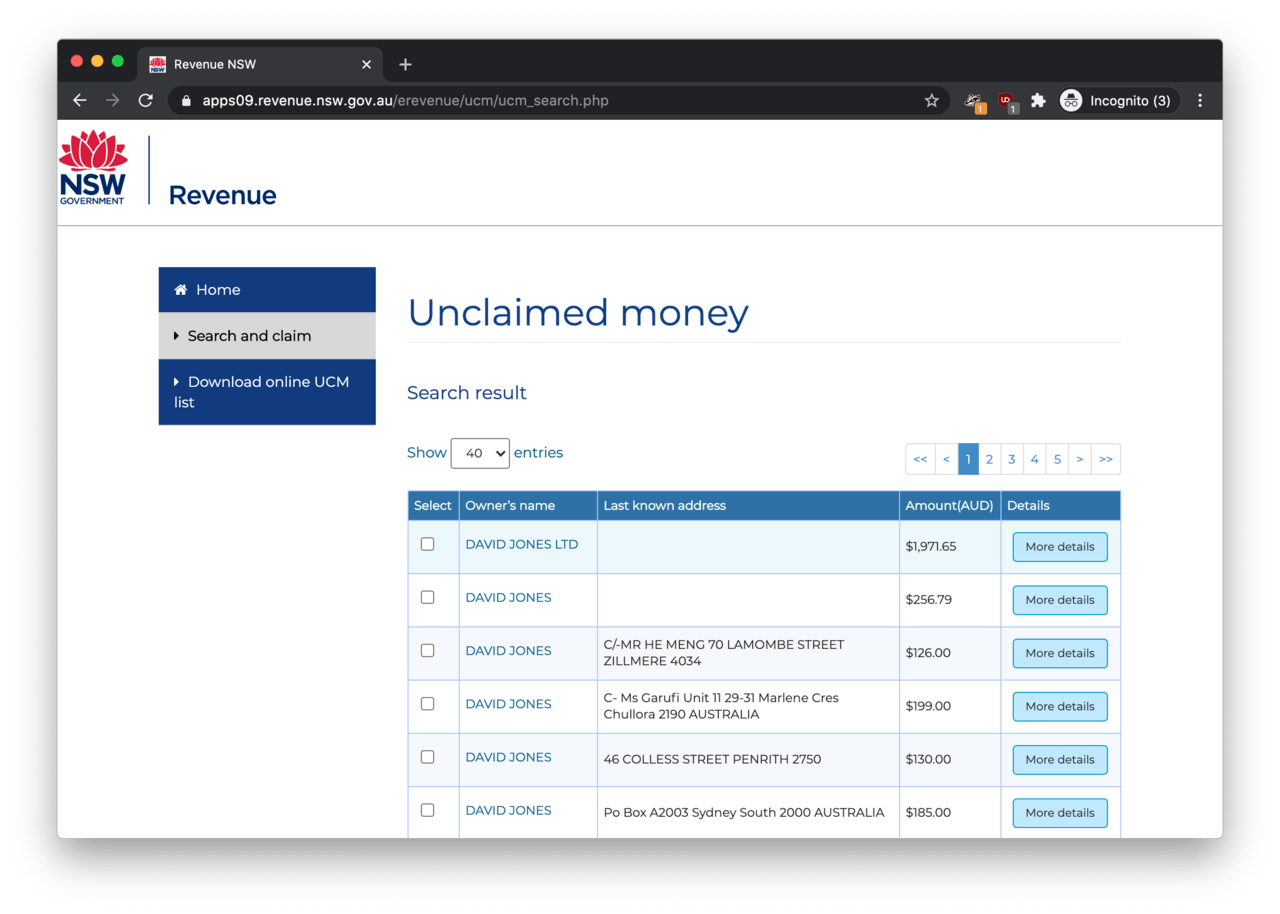Open the Chrome three-dot menu
The image size is (1280, 914).
point(1200,100)
